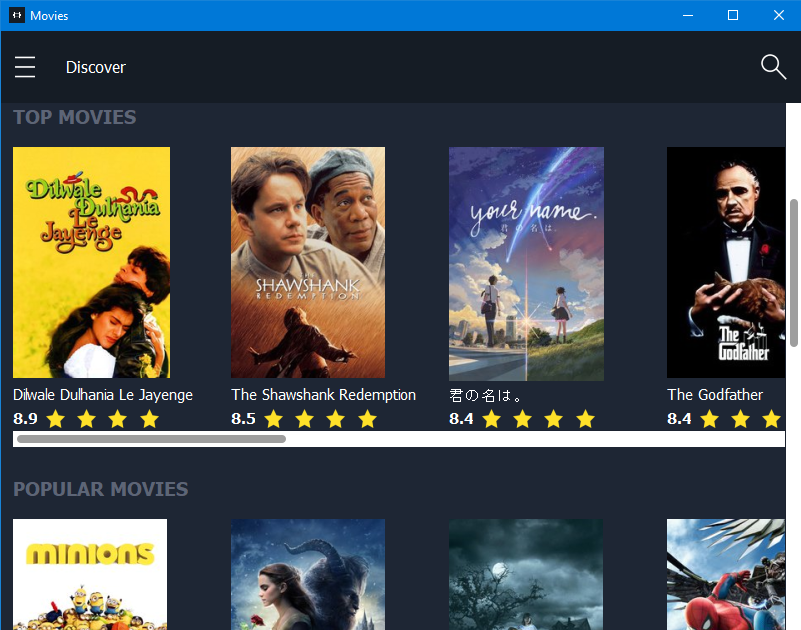This screenshot has width=801, height=630.
Task: Click the TOP MOVIES section heading
Action: tap(75, 117)
